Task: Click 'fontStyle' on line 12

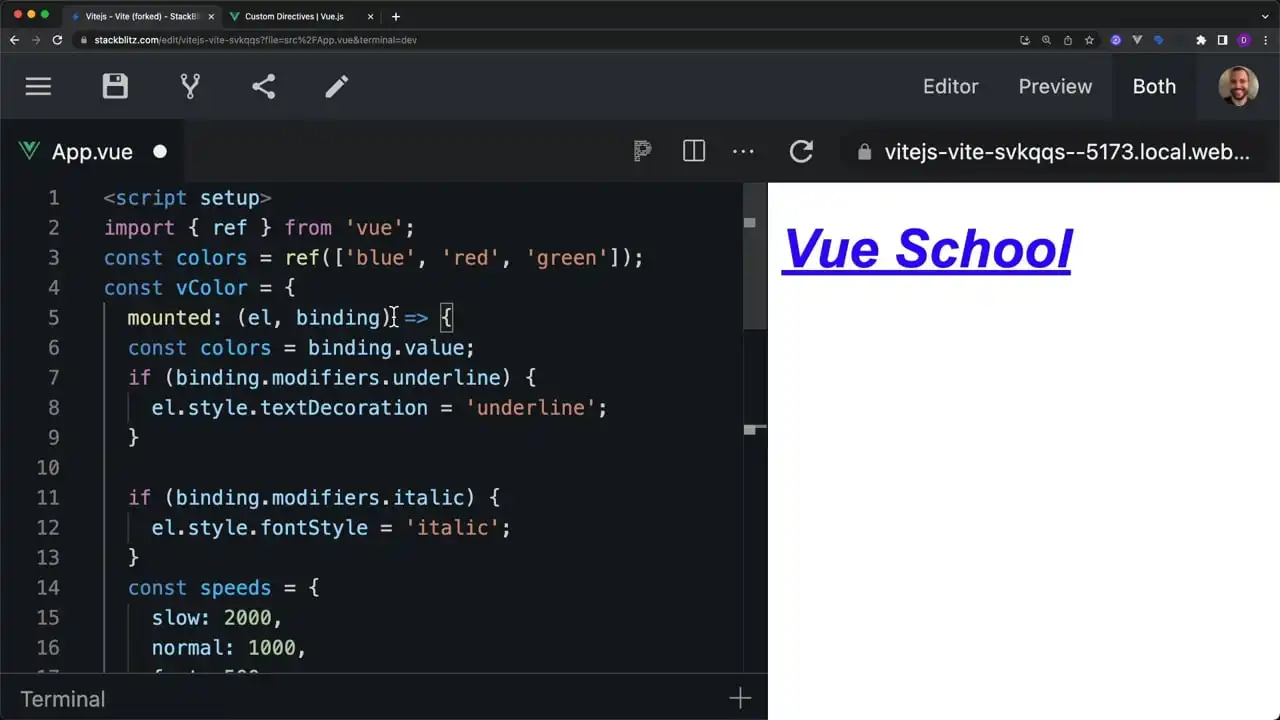Action: click(314, 527)
